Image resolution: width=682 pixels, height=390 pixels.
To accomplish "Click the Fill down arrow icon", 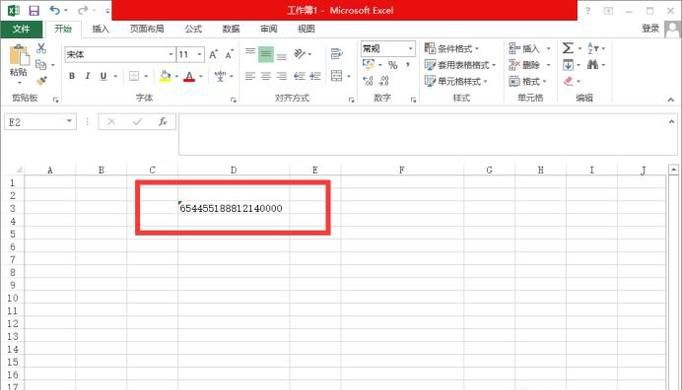I will (568, 65).
